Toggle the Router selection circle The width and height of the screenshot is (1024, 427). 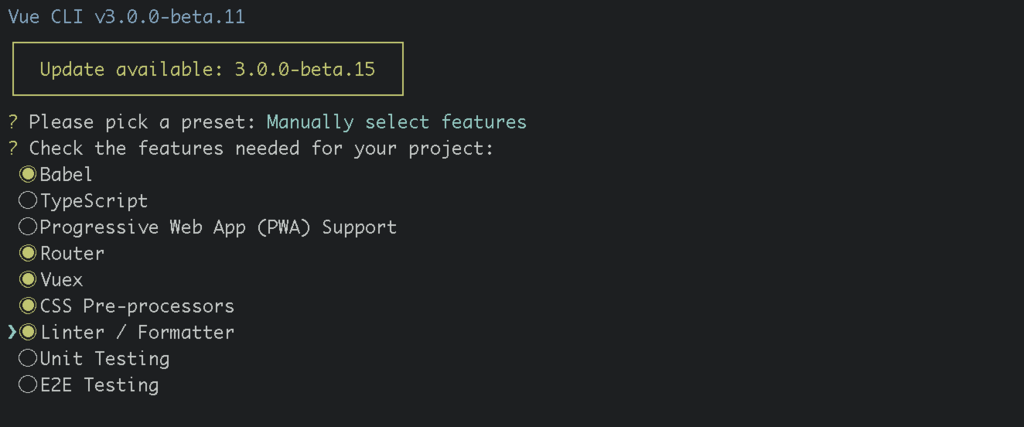tap(27, 253)
